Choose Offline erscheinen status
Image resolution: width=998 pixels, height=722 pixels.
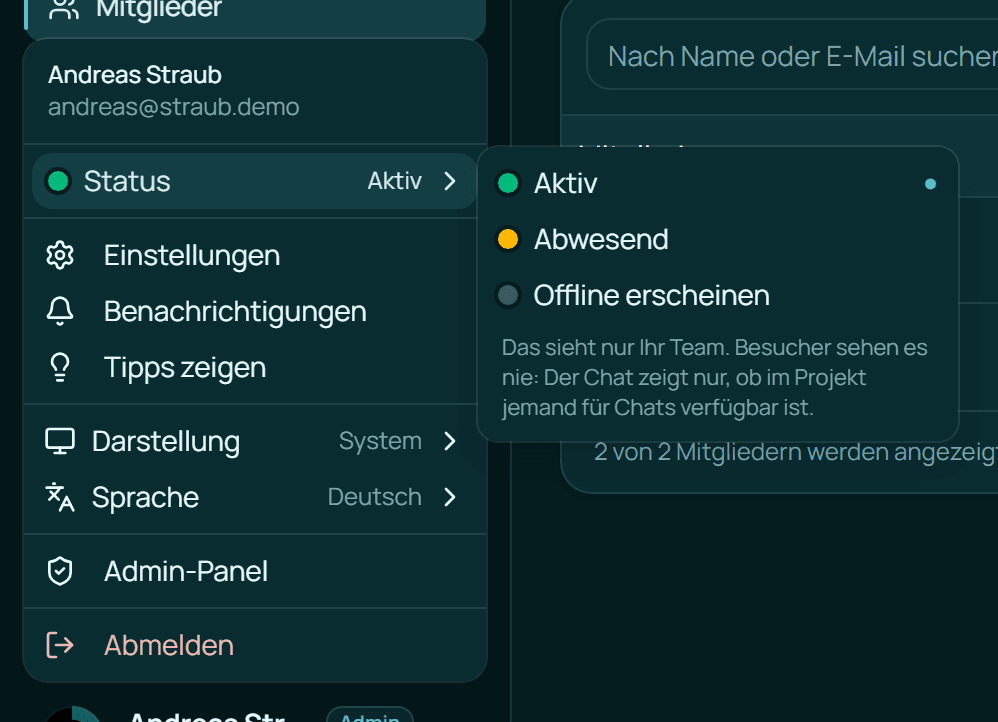(x=718, y=295)
